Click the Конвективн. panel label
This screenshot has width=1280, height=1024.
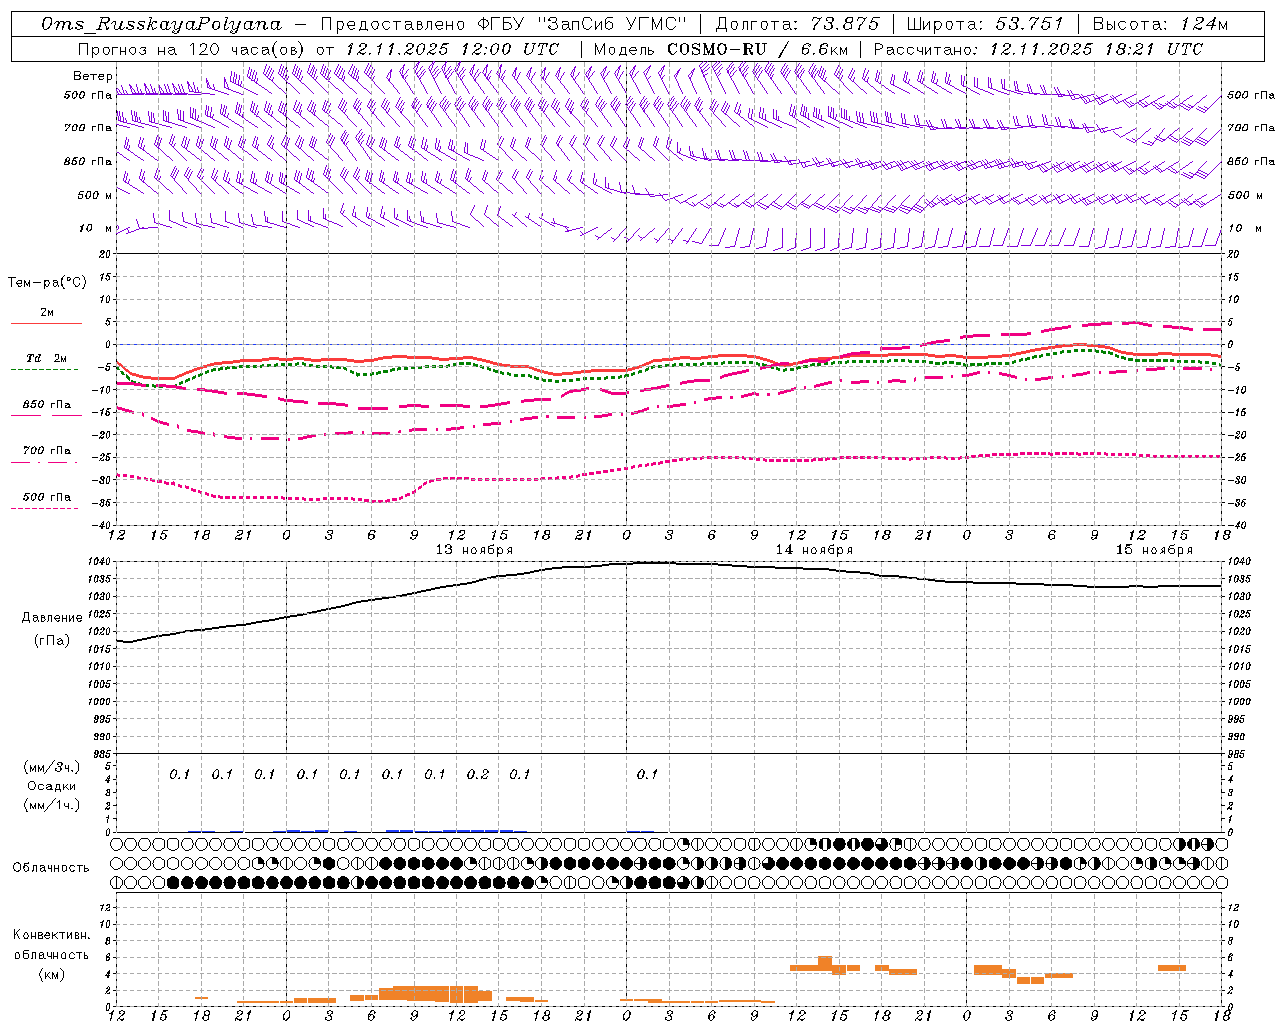(x=51, y=935)
